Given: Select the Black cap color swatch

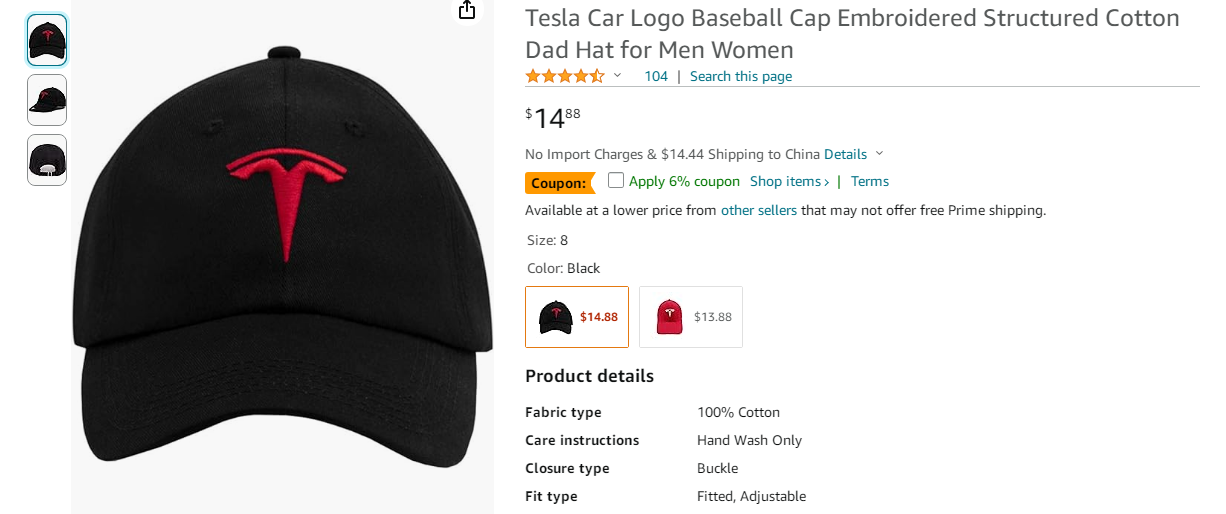Looking at the screenshot, I should [x=577, y=317].
